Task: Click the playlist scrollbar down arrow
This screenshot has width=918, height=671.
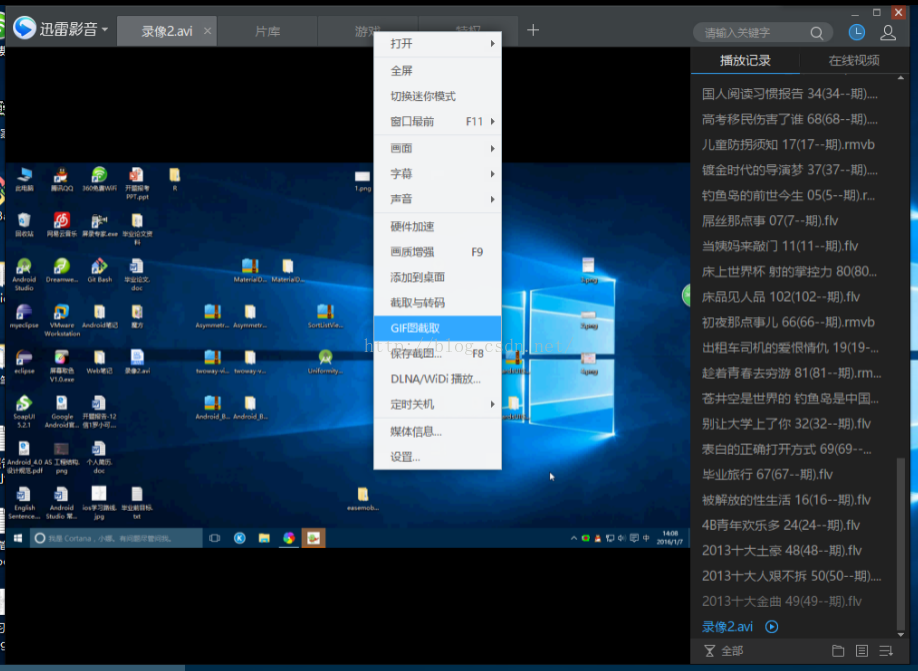Action: (900, 634)
